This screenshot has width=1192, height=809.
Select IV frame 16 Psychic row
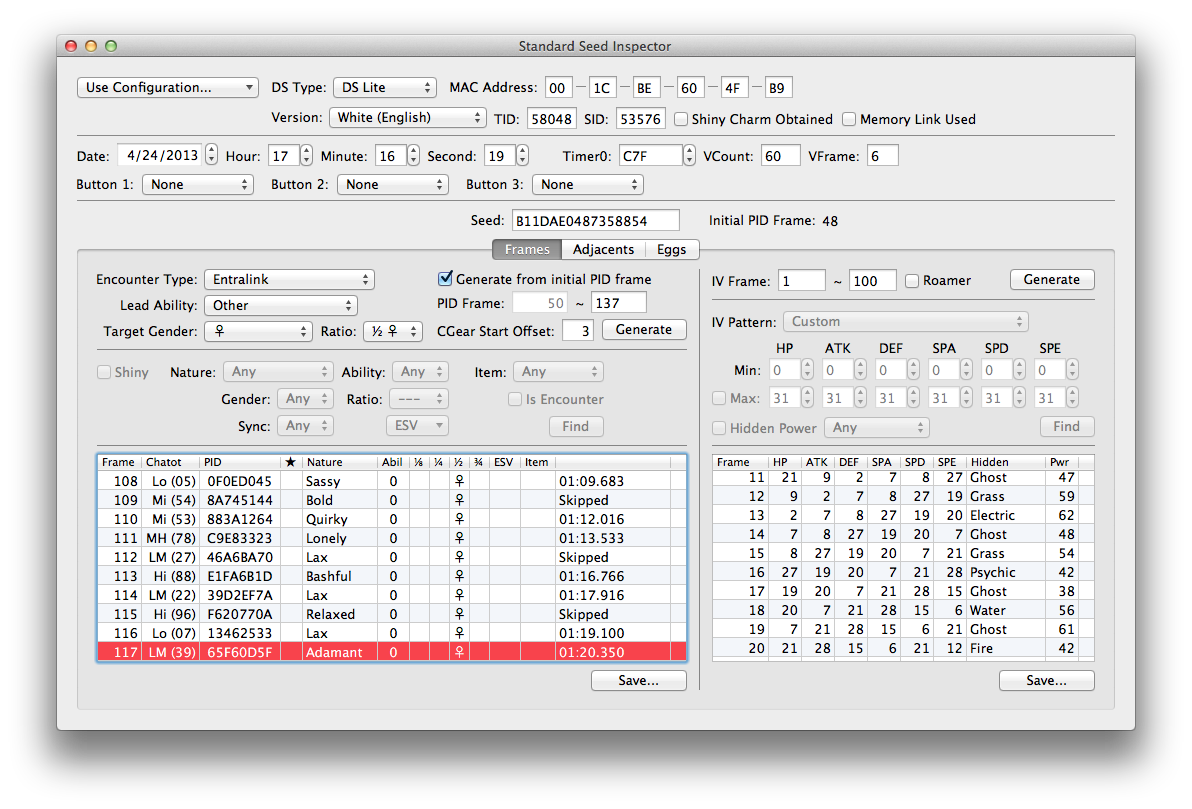pyautogui.click(x=903, y=573)
